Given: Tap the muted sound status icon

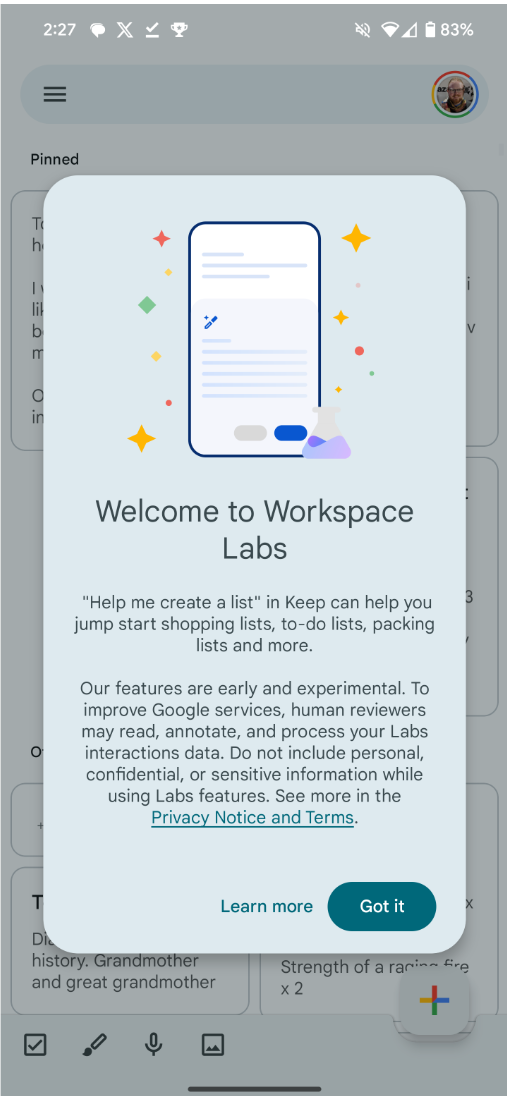Looking at the screenshot, I should [363, 30].
